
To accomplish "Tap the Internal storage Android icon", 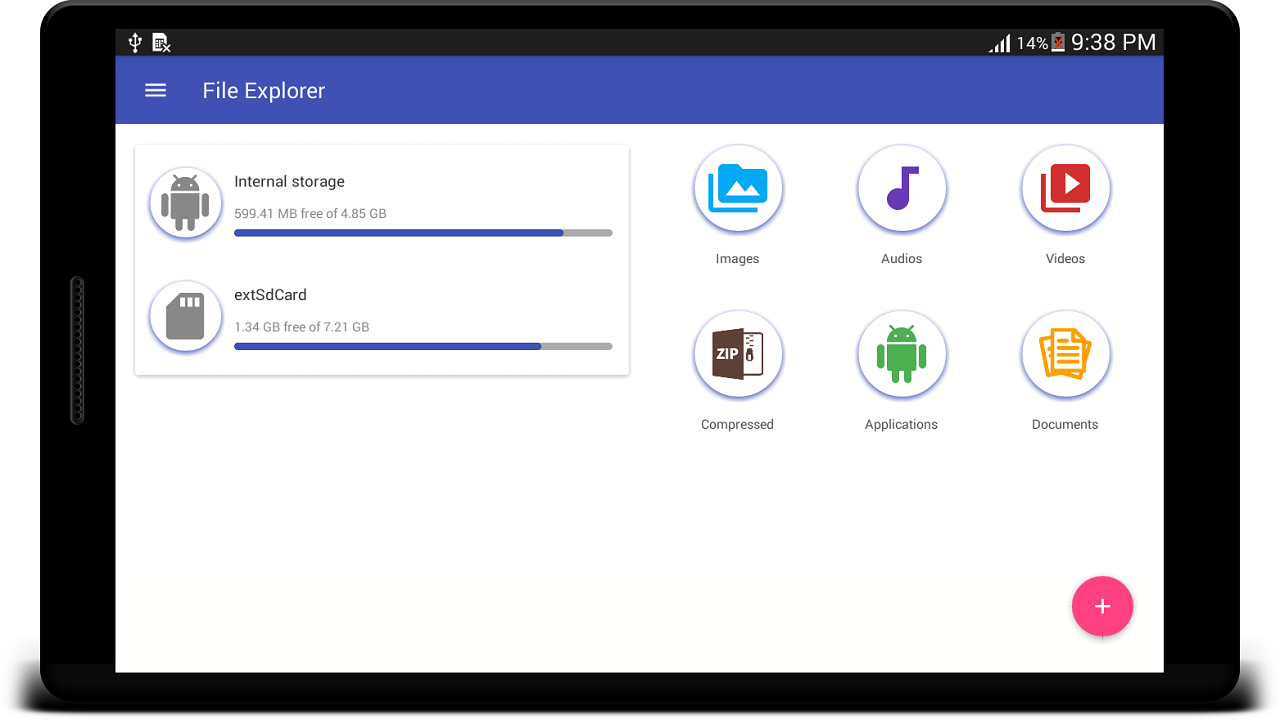I will point(185,203).
